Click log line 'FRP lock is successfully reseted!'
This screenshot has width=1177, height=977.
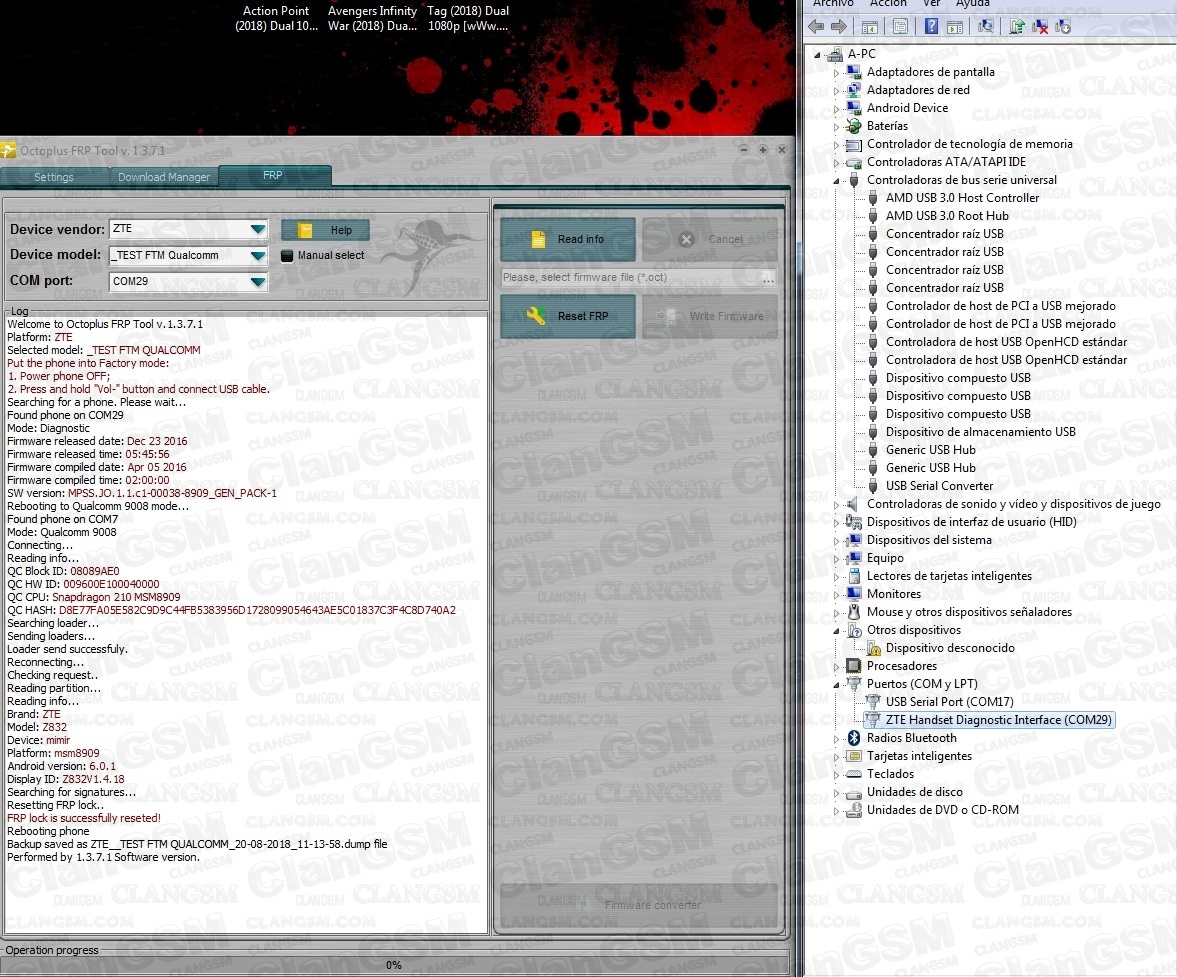(84, 818)
